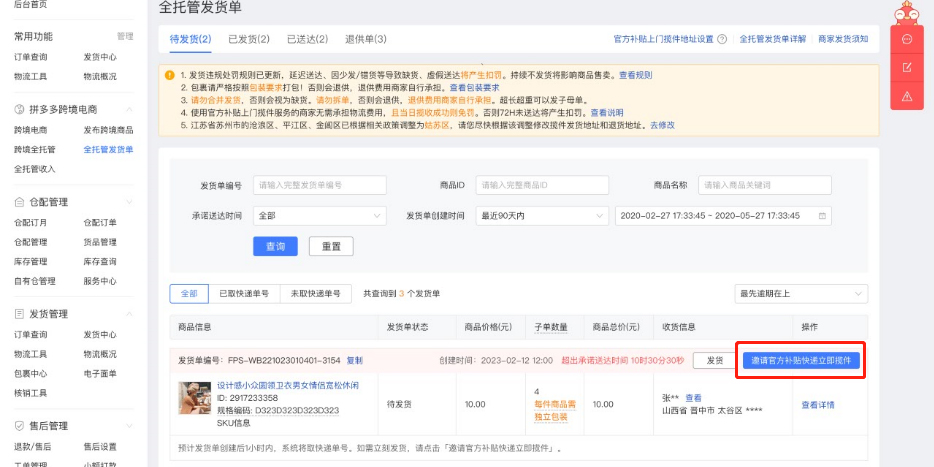The height and width of the screenshot is (467, 934).
Task: Open product title 设计感小众圆领卫衣男女情侣宽松休闲
Action: (288, 385)
